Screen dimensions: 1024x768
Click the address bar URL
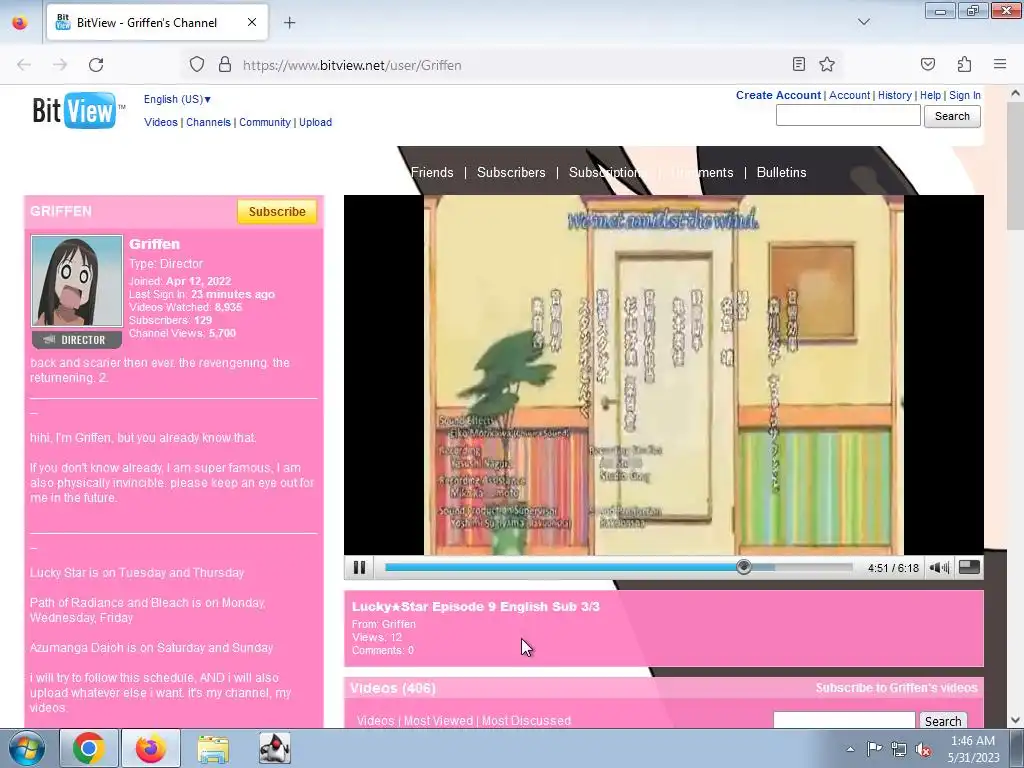click(352, 65)
